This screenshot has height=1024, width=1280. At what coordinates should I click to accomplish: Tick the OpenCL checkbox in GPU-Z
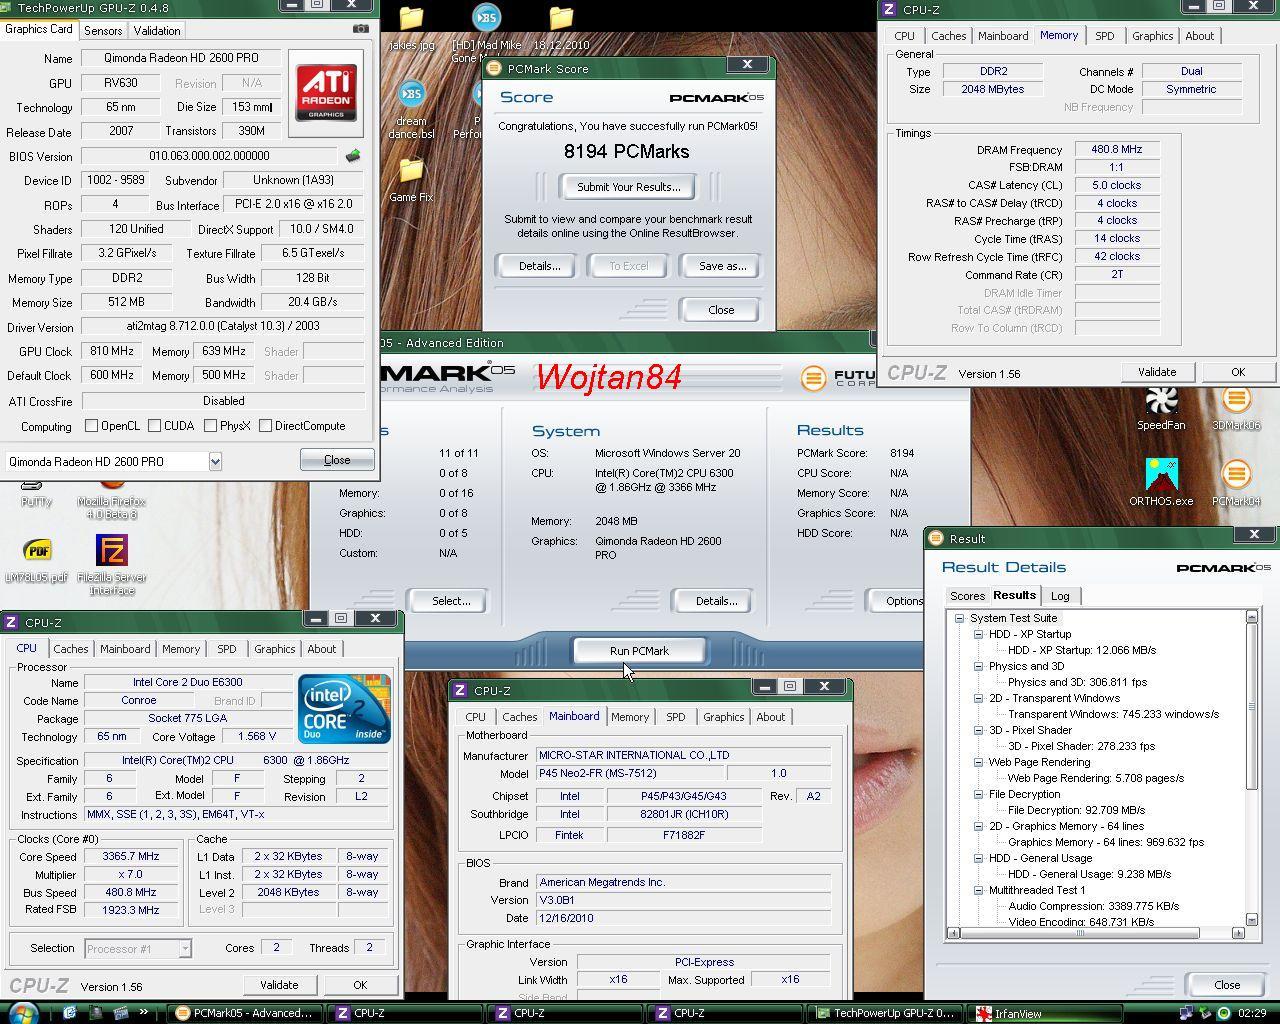(92, 426)
